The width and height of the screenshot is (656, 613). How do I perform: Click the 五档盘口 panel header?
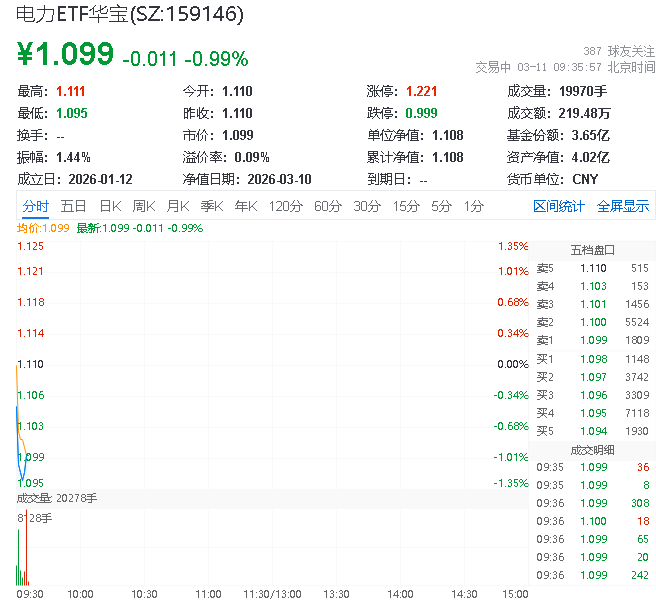(x=592, y=249)
